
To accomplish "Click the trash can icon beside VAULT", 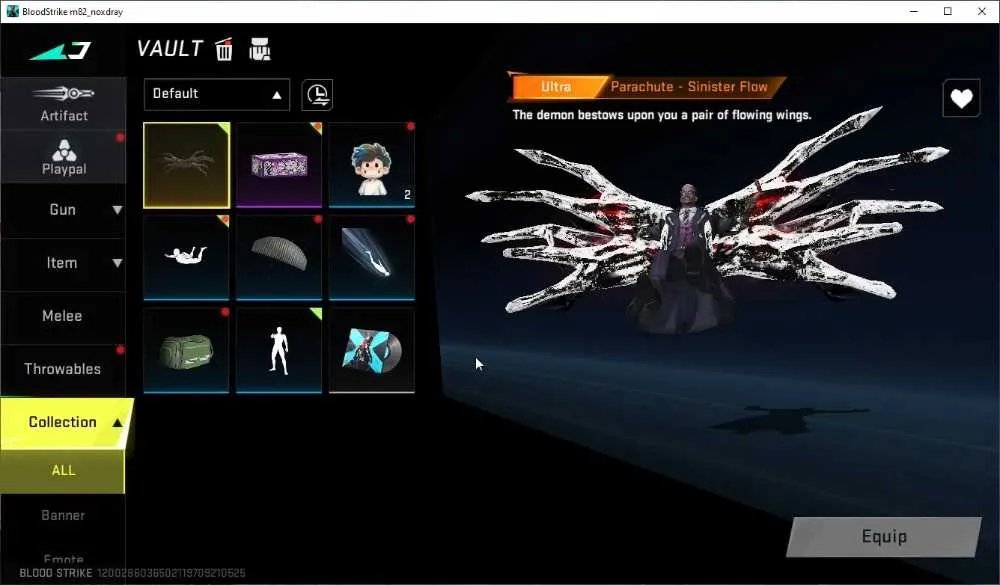I will (224, 49).
